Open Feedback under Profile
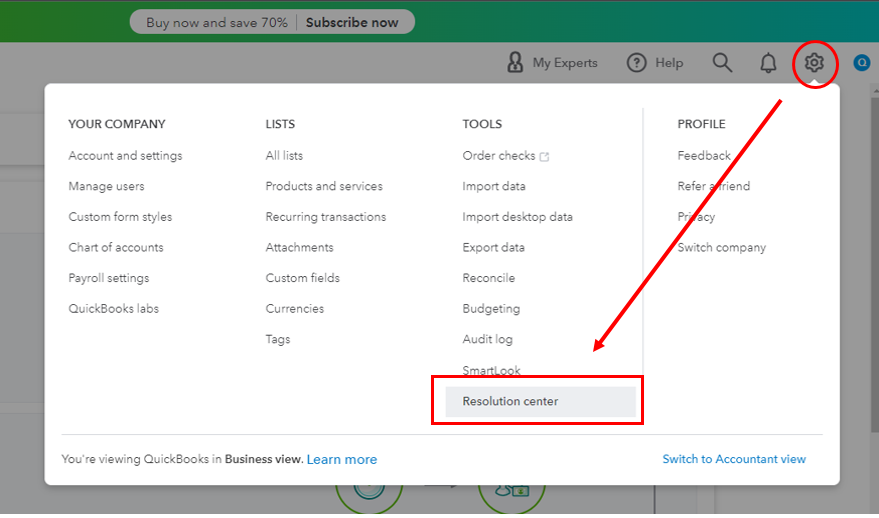 coord(704,155)
